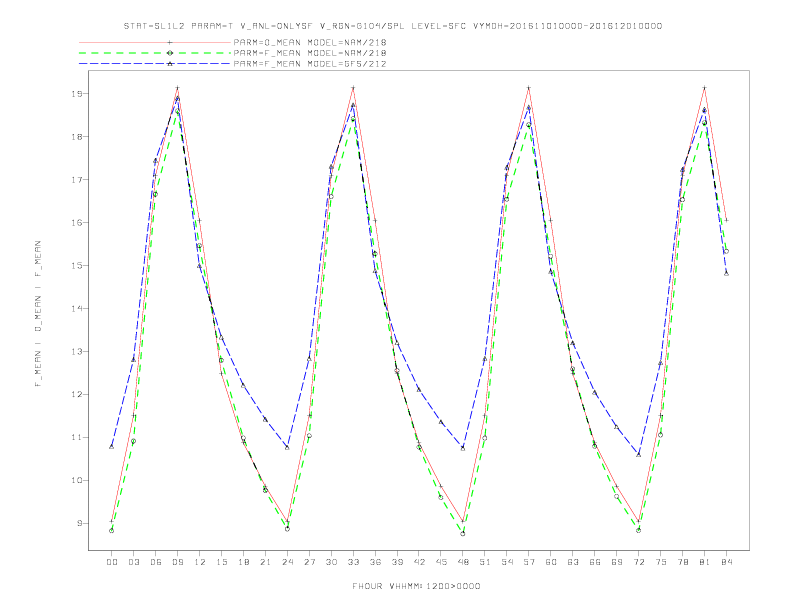Click x-axis forecast hour label 24
The width and height of the screenshot is (792, 612).
coord(287,562)
